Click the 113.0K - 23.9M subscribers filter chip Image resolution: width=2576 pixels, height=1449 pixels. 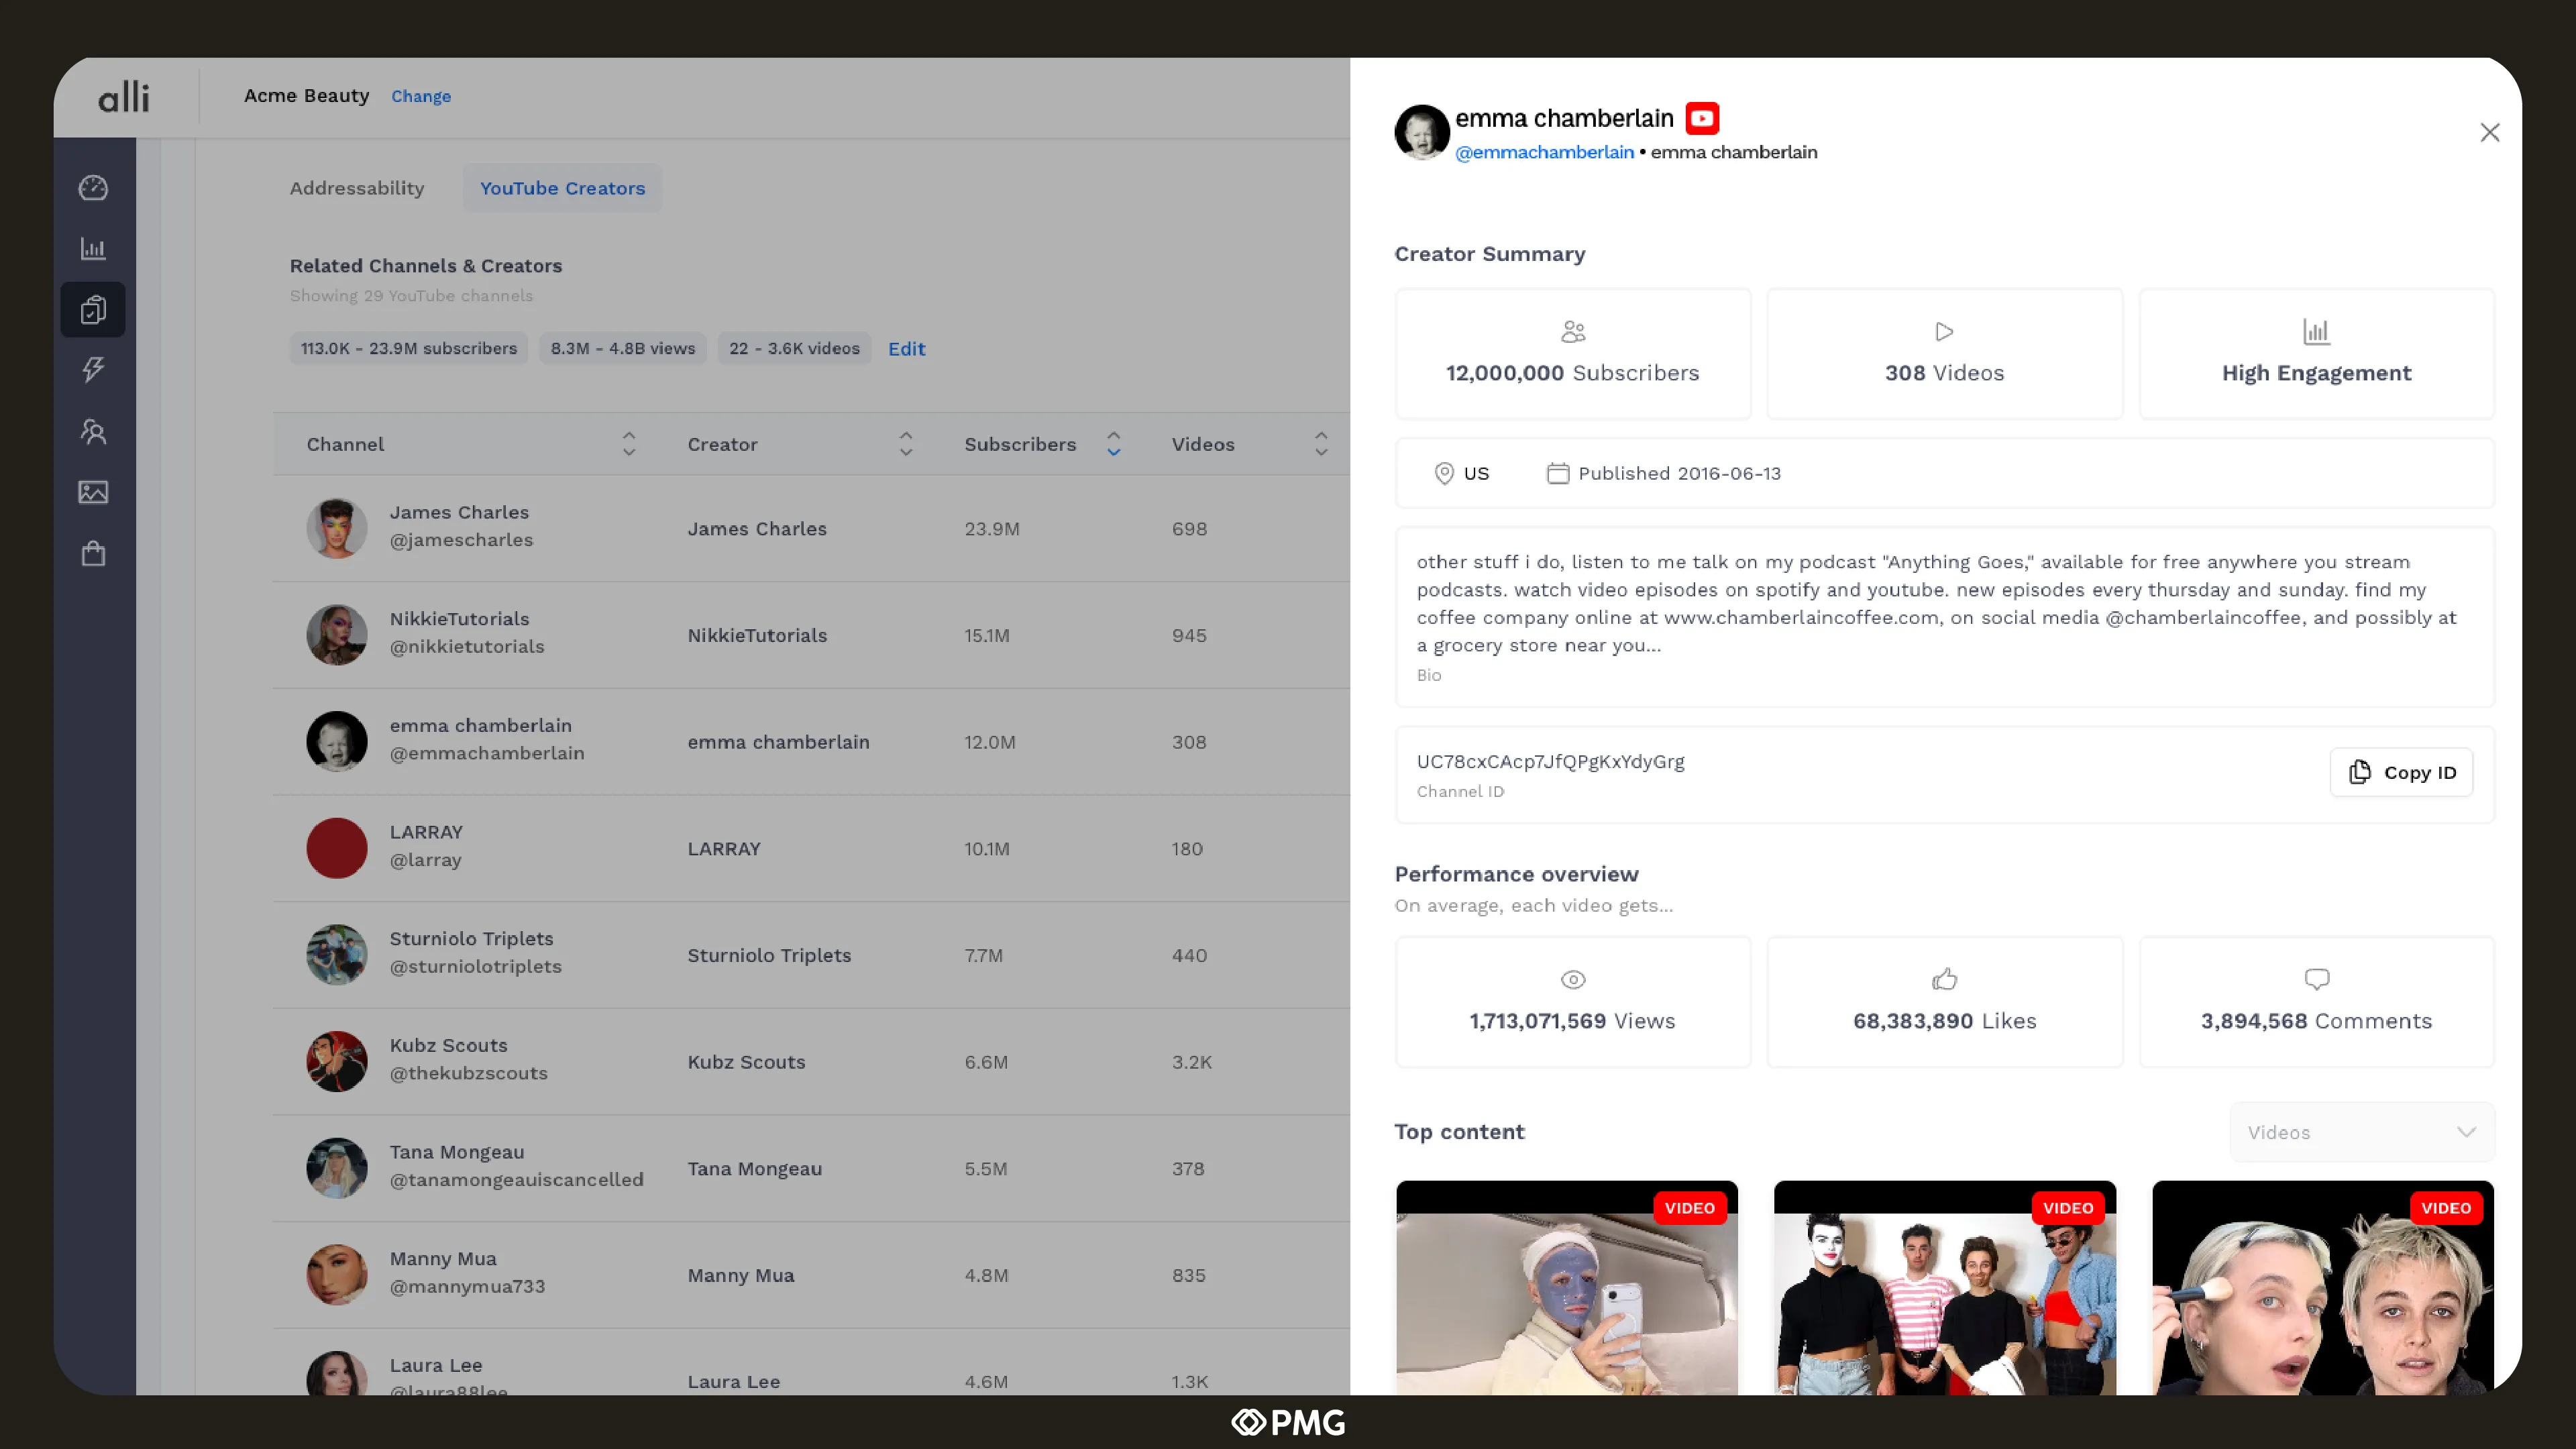tap(409, 348)
